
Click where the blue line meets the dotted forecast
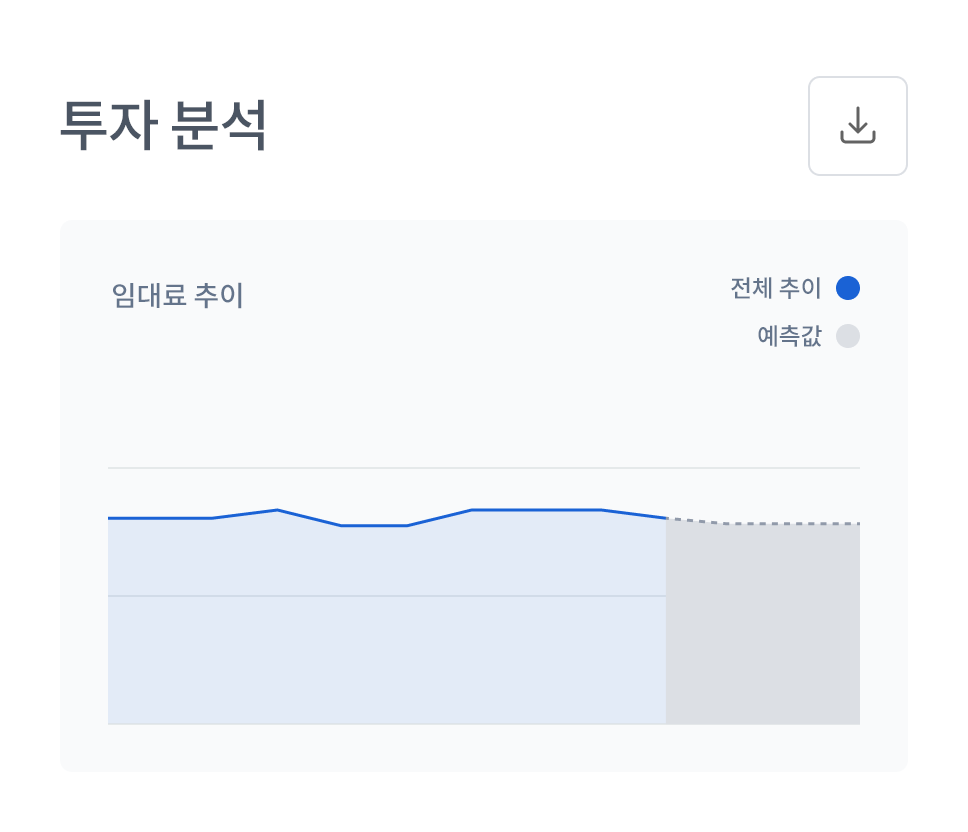click(666, 518)
